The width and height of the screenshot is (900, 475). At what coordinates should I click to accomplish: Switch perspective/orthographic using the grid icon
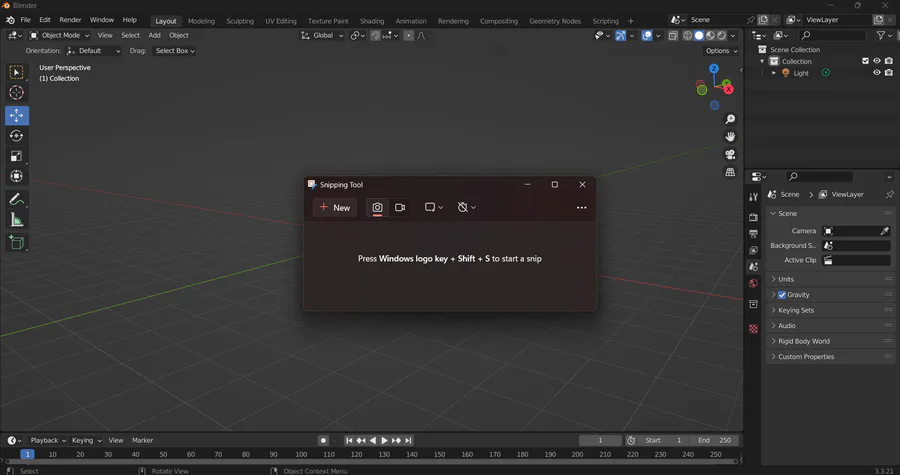click(730, 172)
